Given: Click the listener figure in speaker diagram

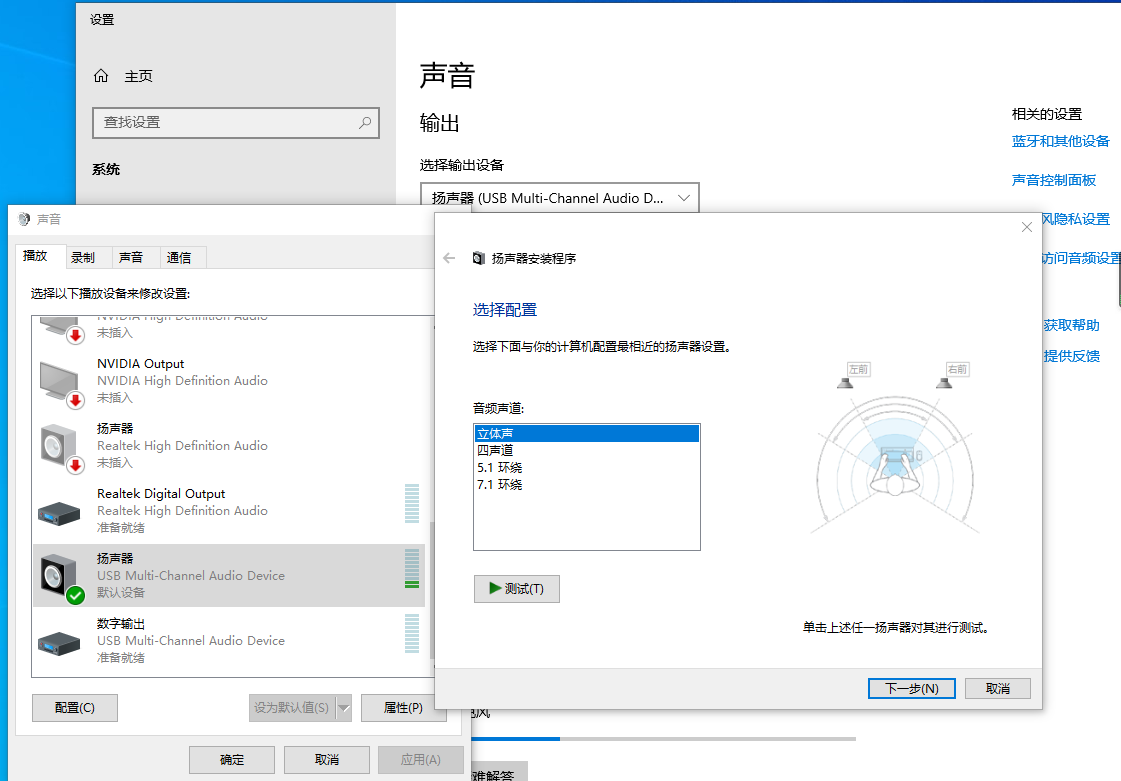Looking at the screenshot, I should pyautogui.click(x=895, y=476).
